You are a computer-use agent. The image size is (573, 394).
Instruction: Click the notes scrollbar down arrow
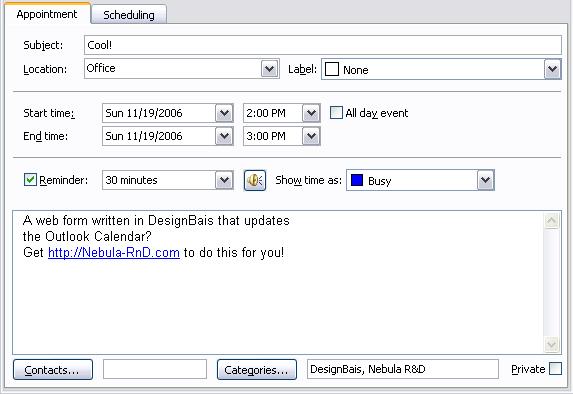coord(552,344)
